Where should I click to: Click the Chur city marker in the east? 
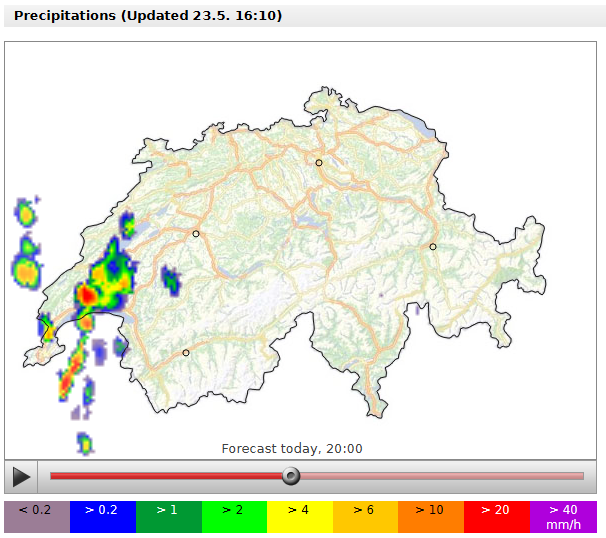433,246
